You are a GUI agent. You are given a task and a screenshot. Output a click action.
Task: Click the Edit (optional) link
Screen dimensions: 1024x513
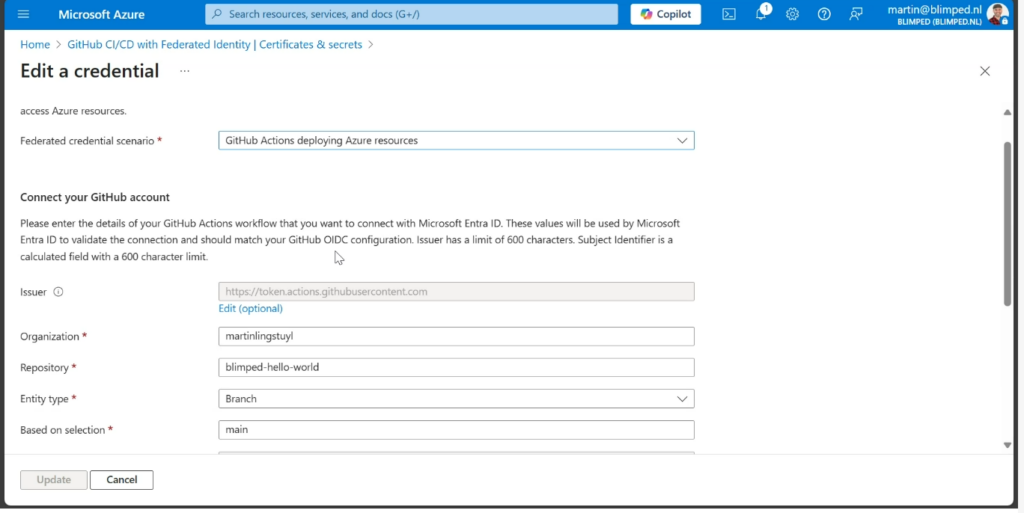pos(251,308)
